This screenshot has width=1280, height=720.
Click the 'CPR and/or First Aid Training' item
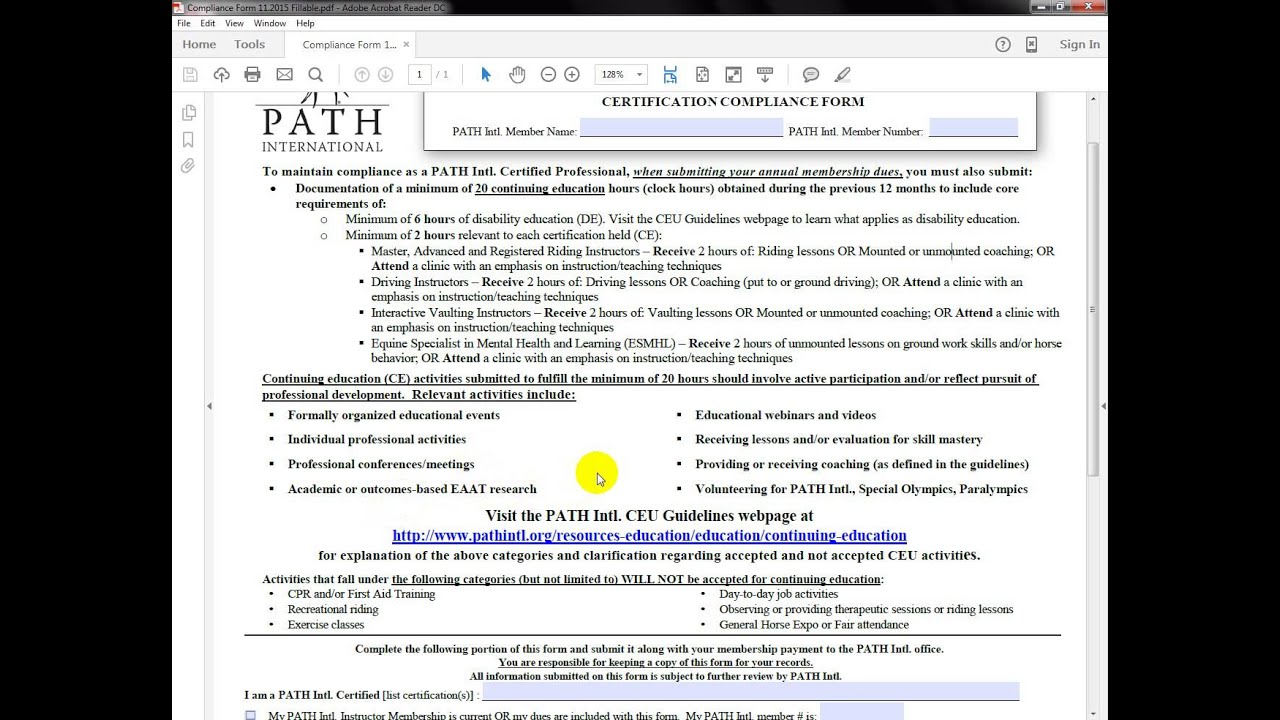(361, 594)
